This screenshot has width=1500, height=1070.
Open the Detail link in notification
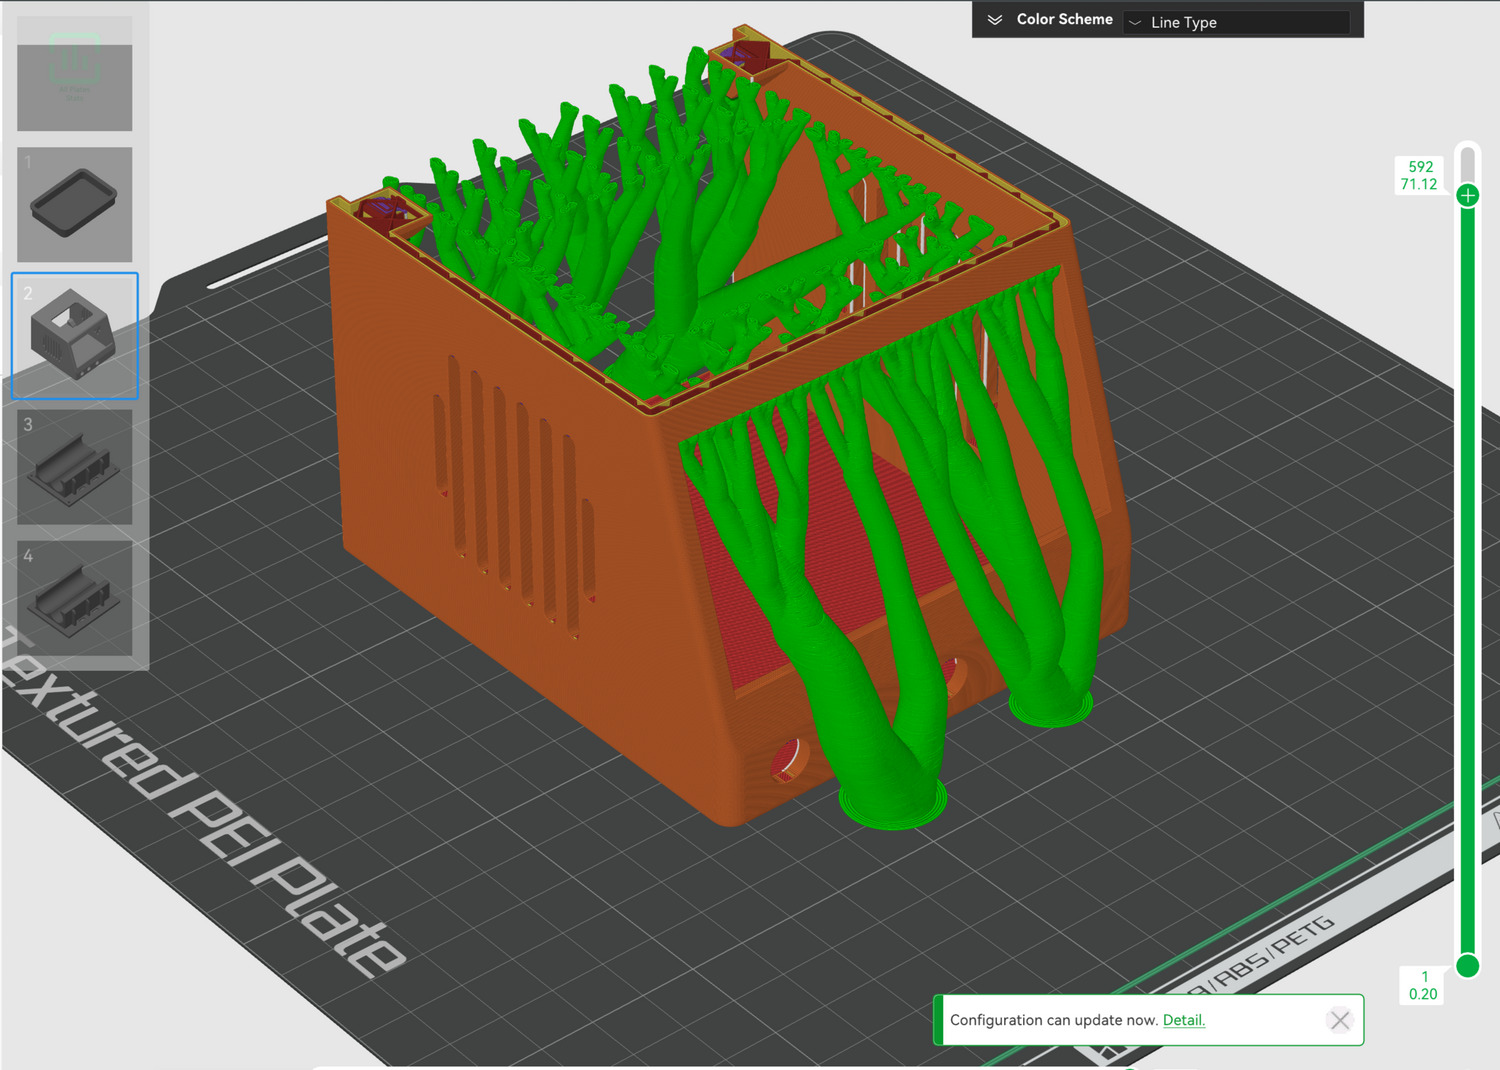[x=1183, y=1020]
